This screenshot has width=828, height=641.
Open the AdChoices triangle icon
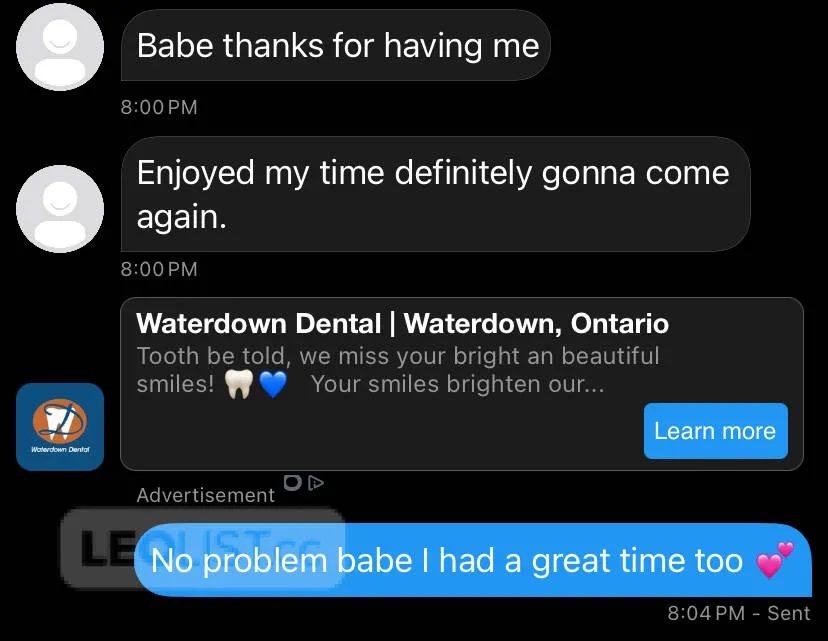point(317,483)
